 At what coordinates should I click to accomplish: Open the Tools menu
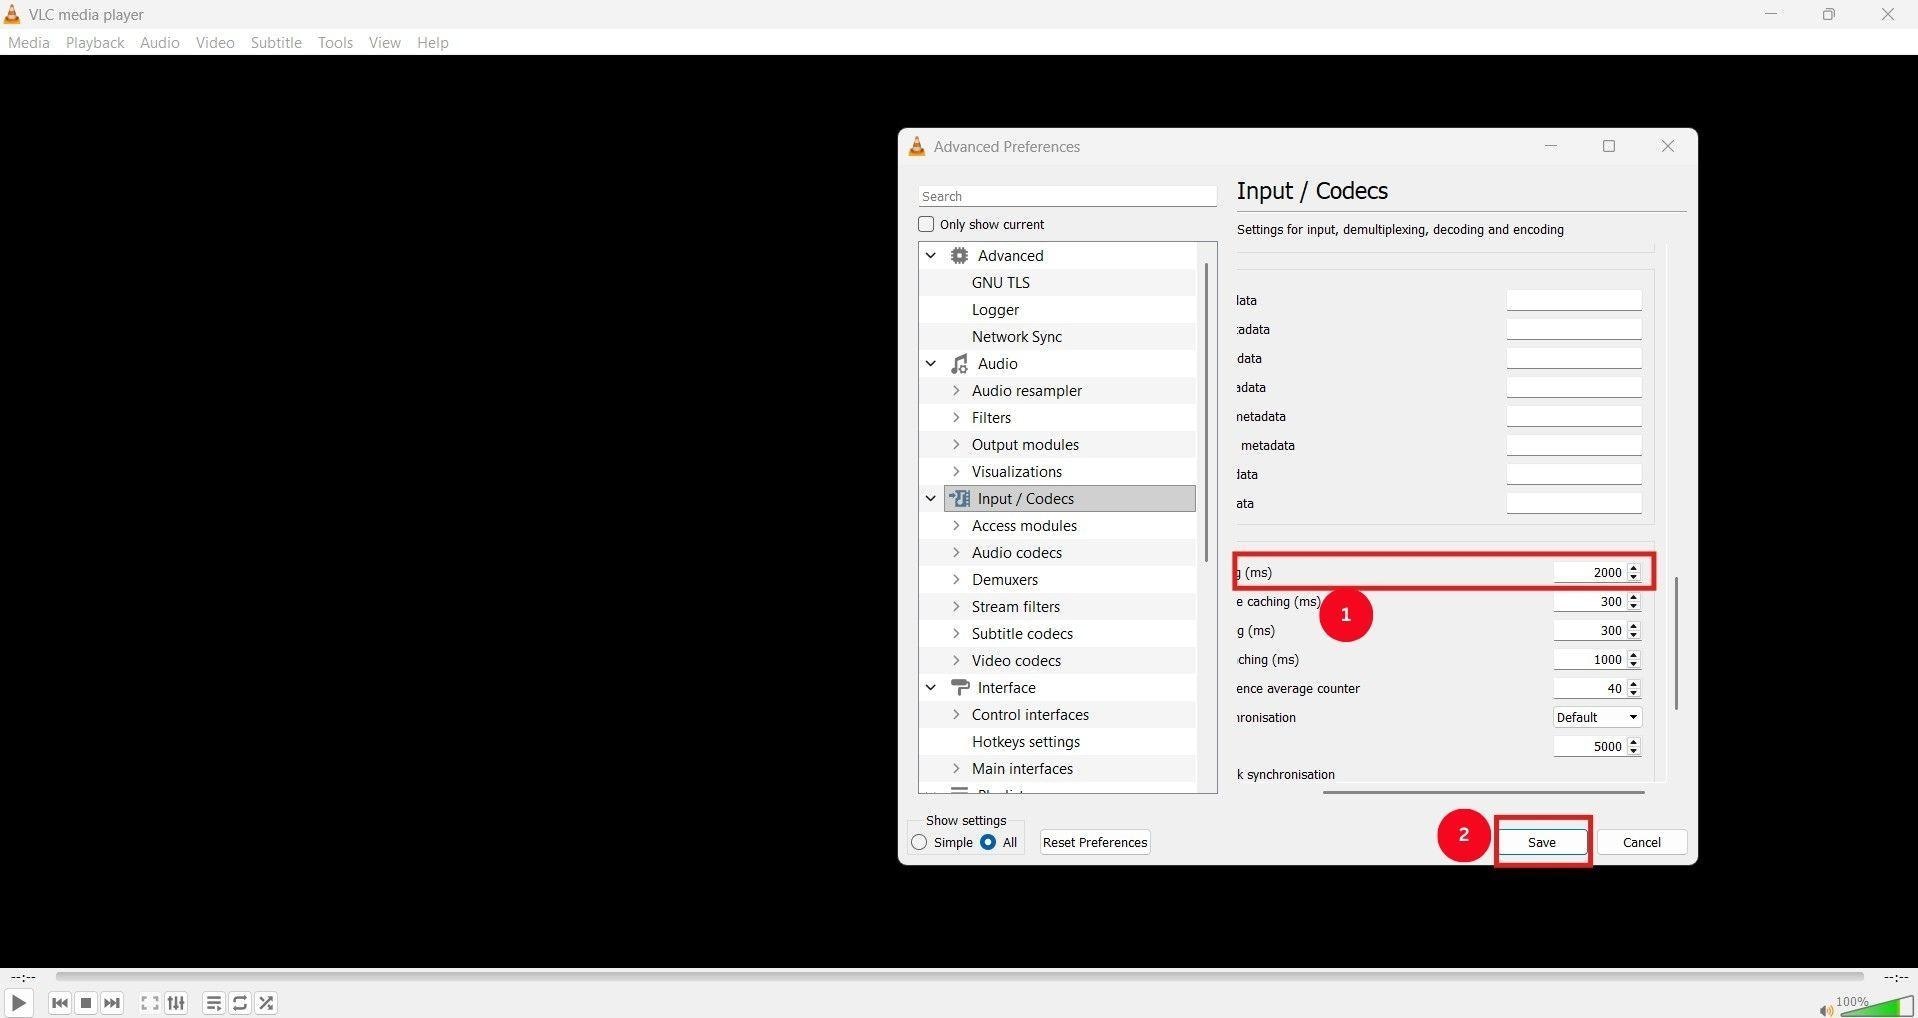pos(335,43)
